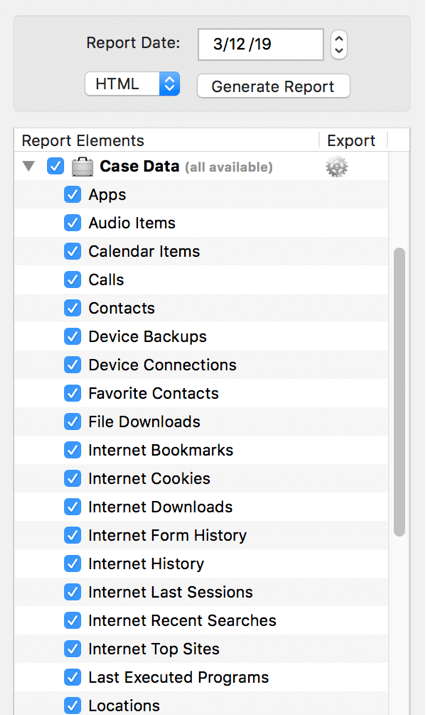Uncheck the Apps checkbox
Image resolution: width=427 pixels, height=715 pixels.
(x=73, y=195)
